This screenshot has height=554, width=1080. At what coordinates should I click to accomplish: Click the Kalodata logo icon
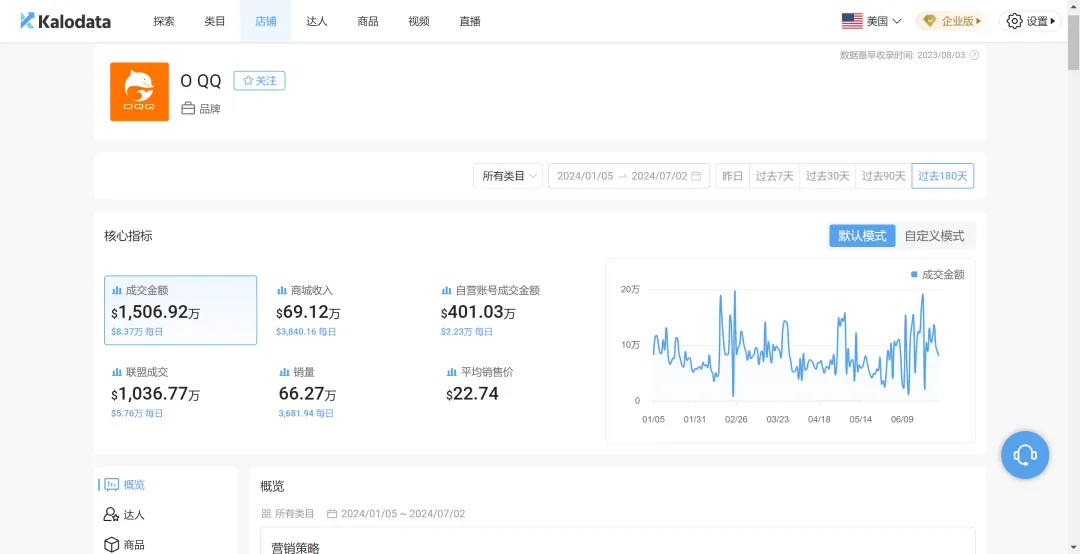(27, 21)
